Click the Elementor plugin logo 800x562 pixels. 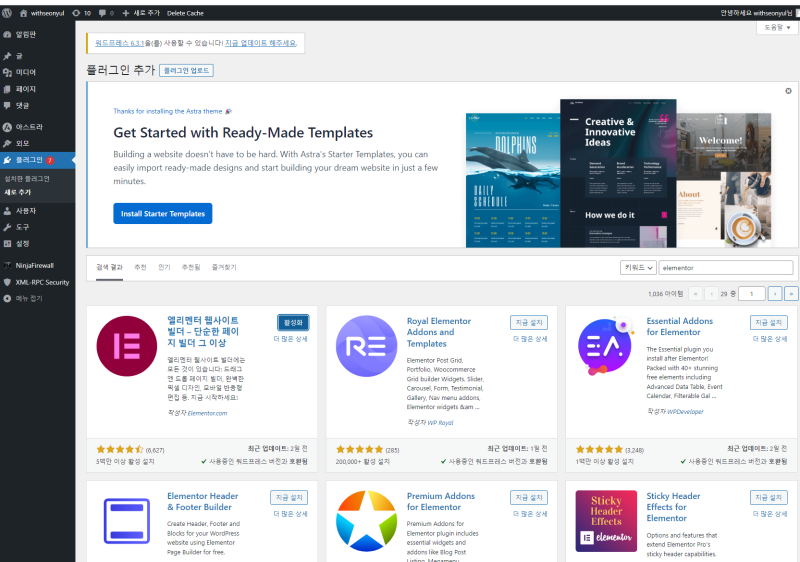[x=127, y=346]
